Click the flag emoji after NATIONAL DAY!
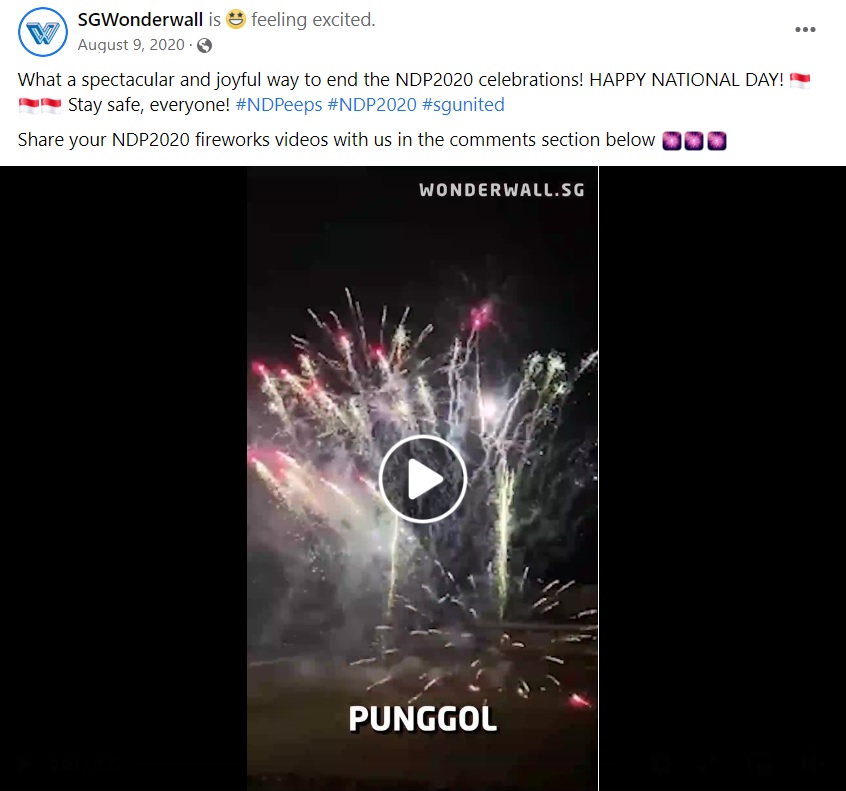 [x=800, y=80]
